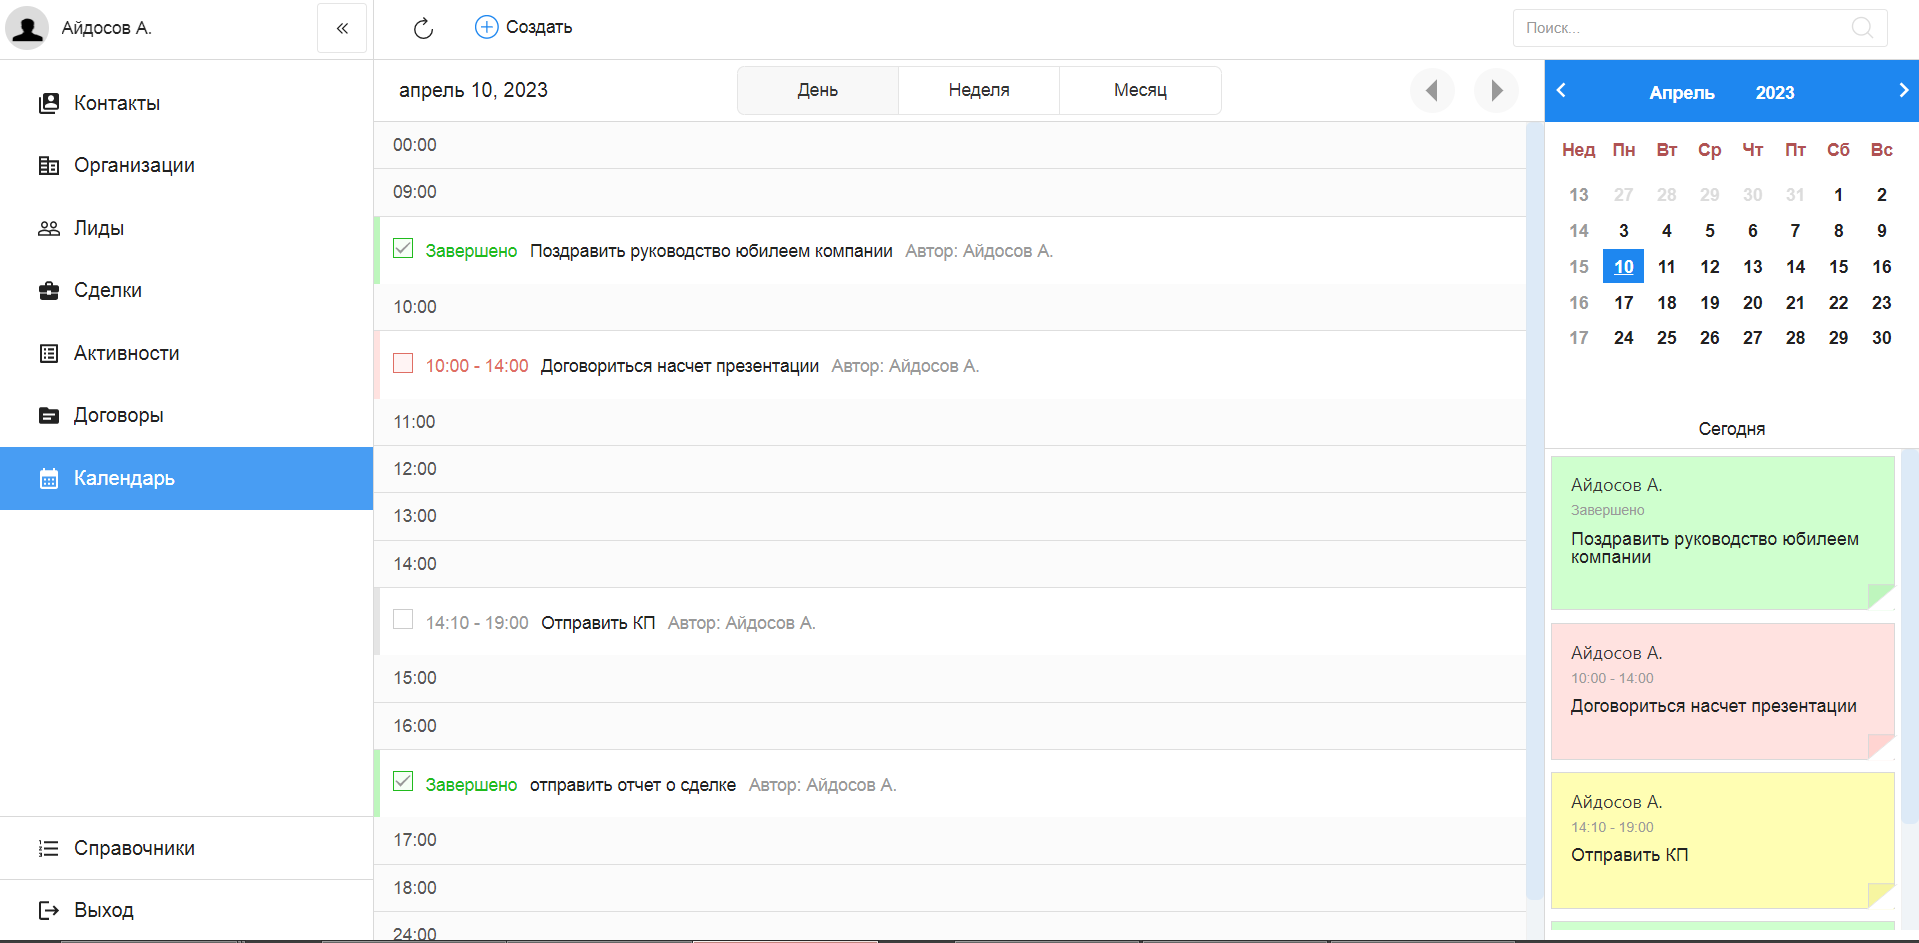Click the schedule vertical scrollbar
Viewport: 1919px width, 943px height.
point(1534,510)
